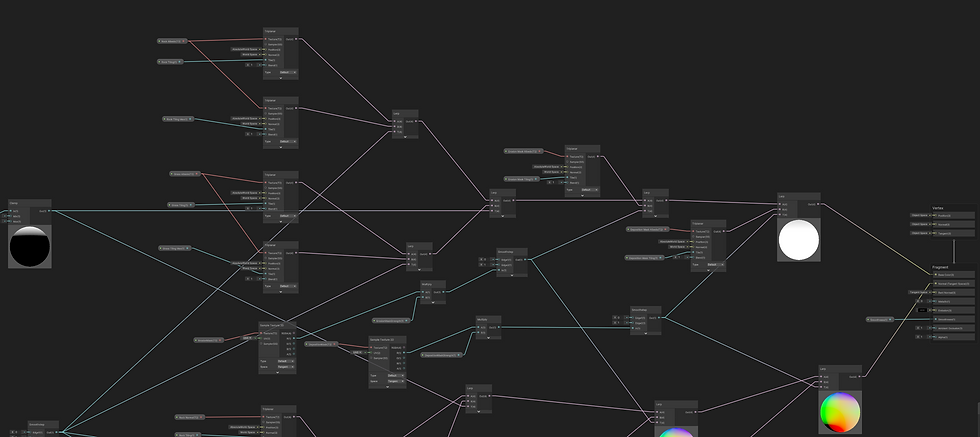980x437 pixels.
Task: Click Tangent Space label beside Bent Normal
Action: click(x=918, y=292)
